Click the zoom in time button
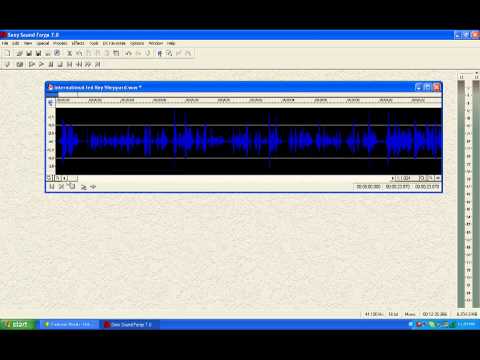This screenshot has height=360, width=480. coord(422,178)
